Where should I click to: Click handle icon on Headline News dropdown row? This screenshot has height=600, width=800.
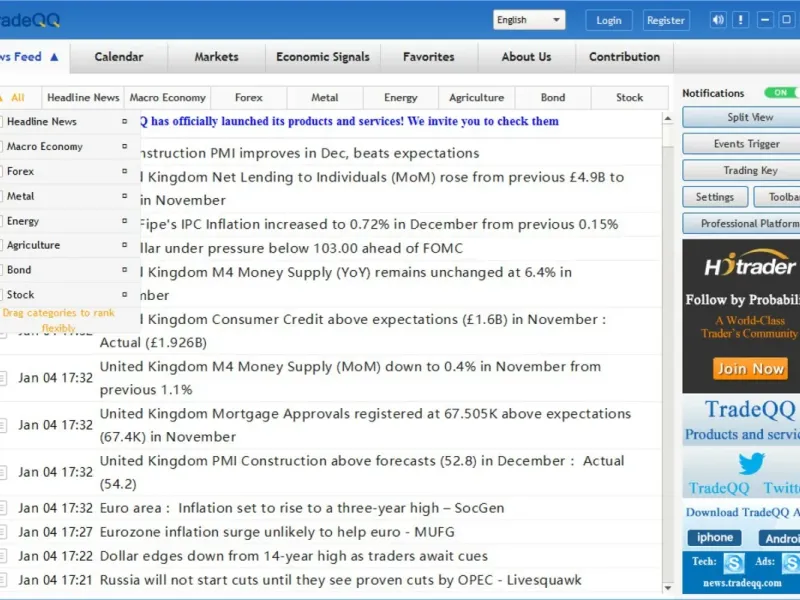point(124,121)
